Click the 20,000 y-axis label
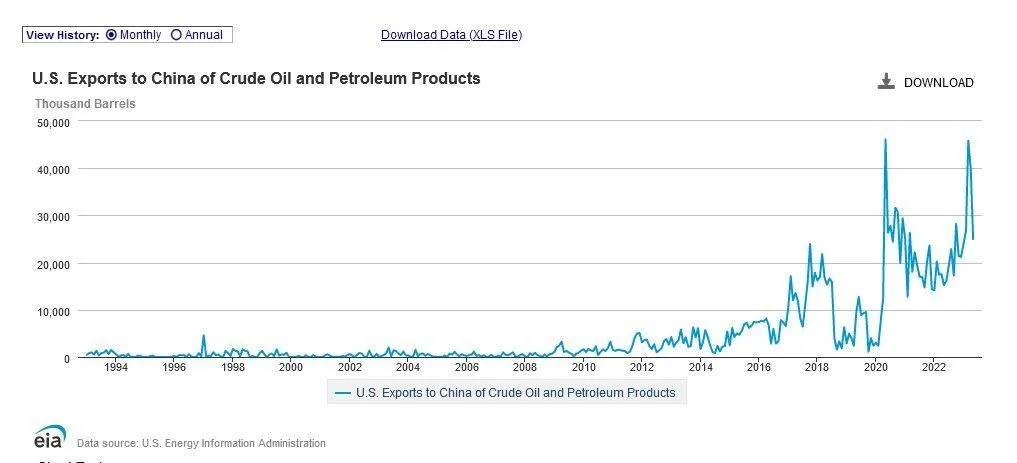Image resolution: width=1017 pixels, height=463 pixels. pyautogui.click(x=52, y=264)
